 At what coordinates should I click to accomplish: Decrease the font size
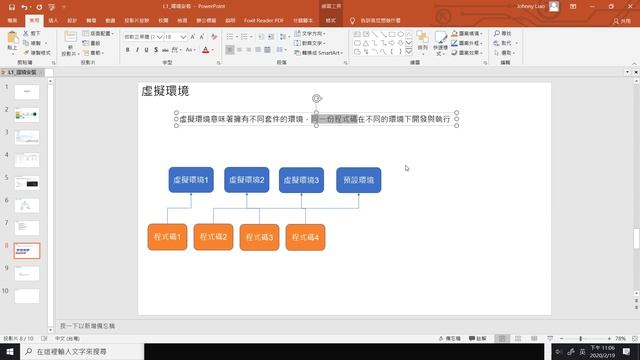click(x=202, y=37)
